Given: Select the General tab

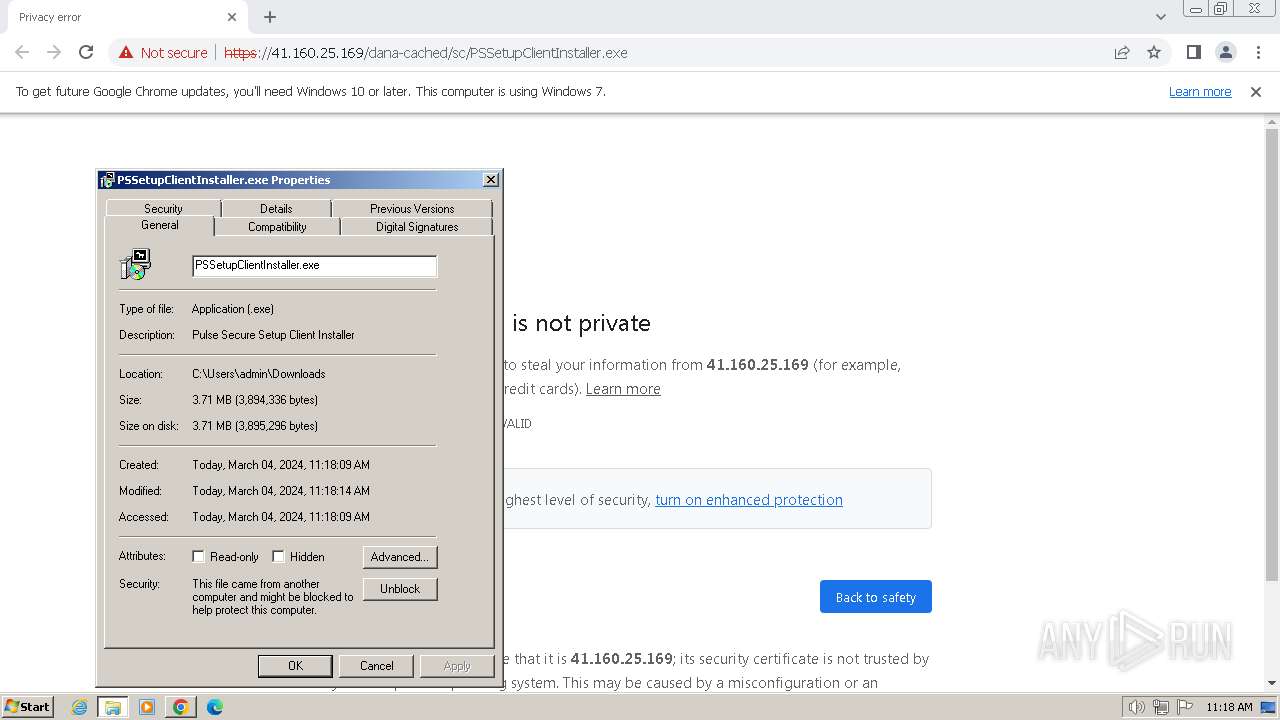Looking at the screenshot, I should click(x=160, y=226).
